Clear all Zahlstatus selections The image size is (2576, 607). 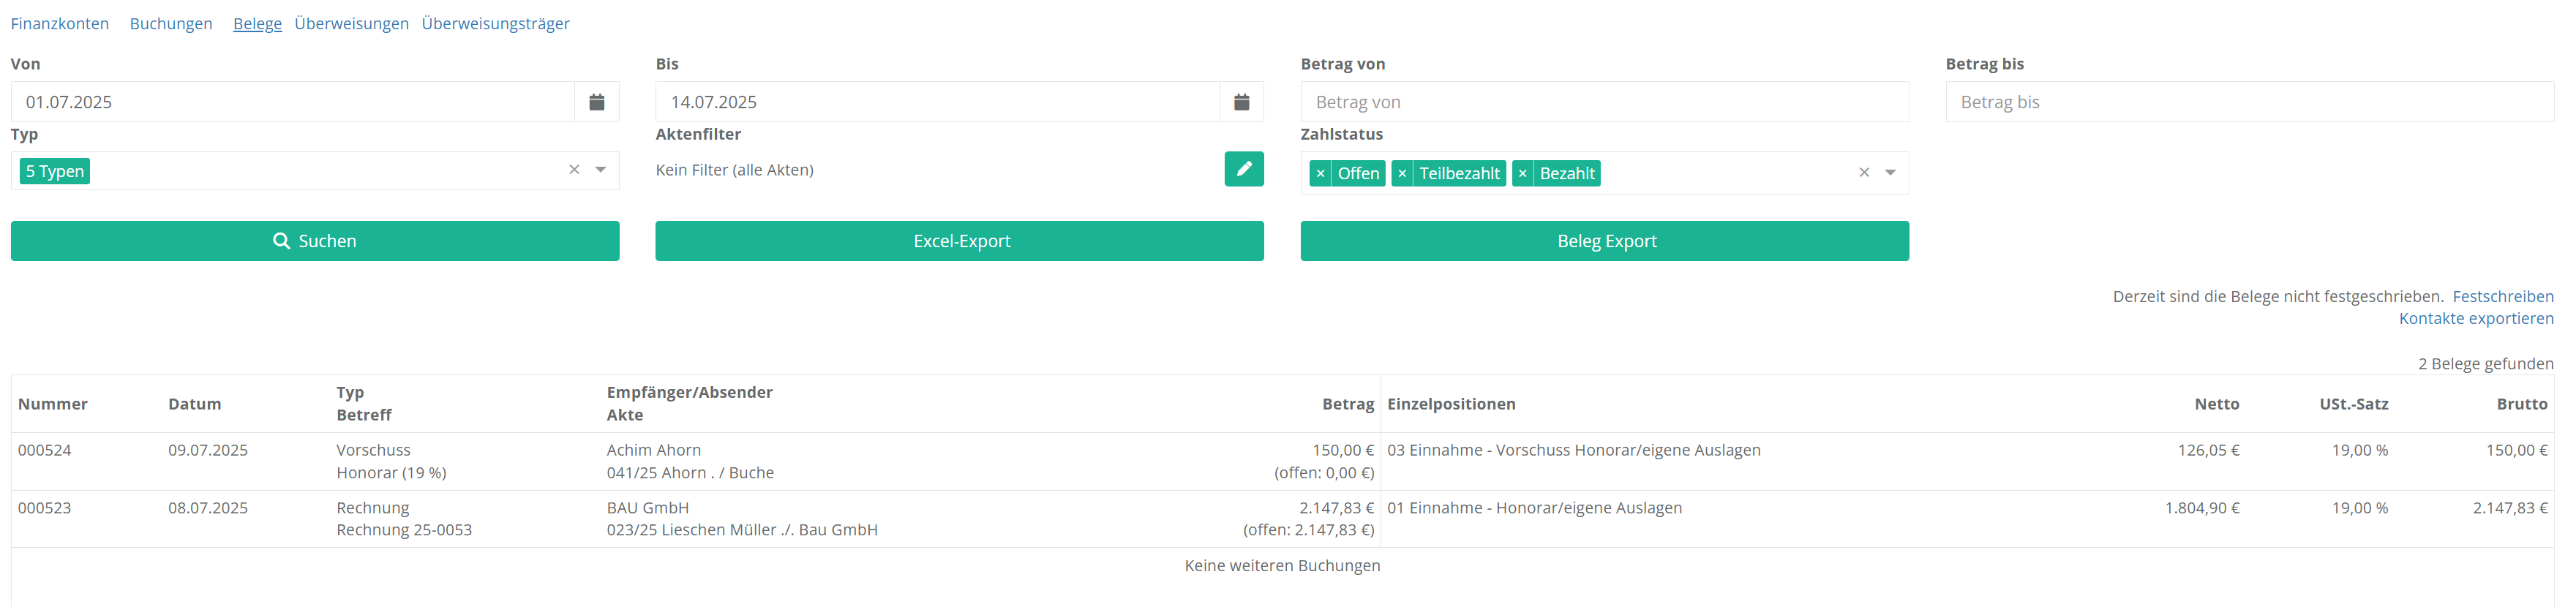coord(1863,173)
